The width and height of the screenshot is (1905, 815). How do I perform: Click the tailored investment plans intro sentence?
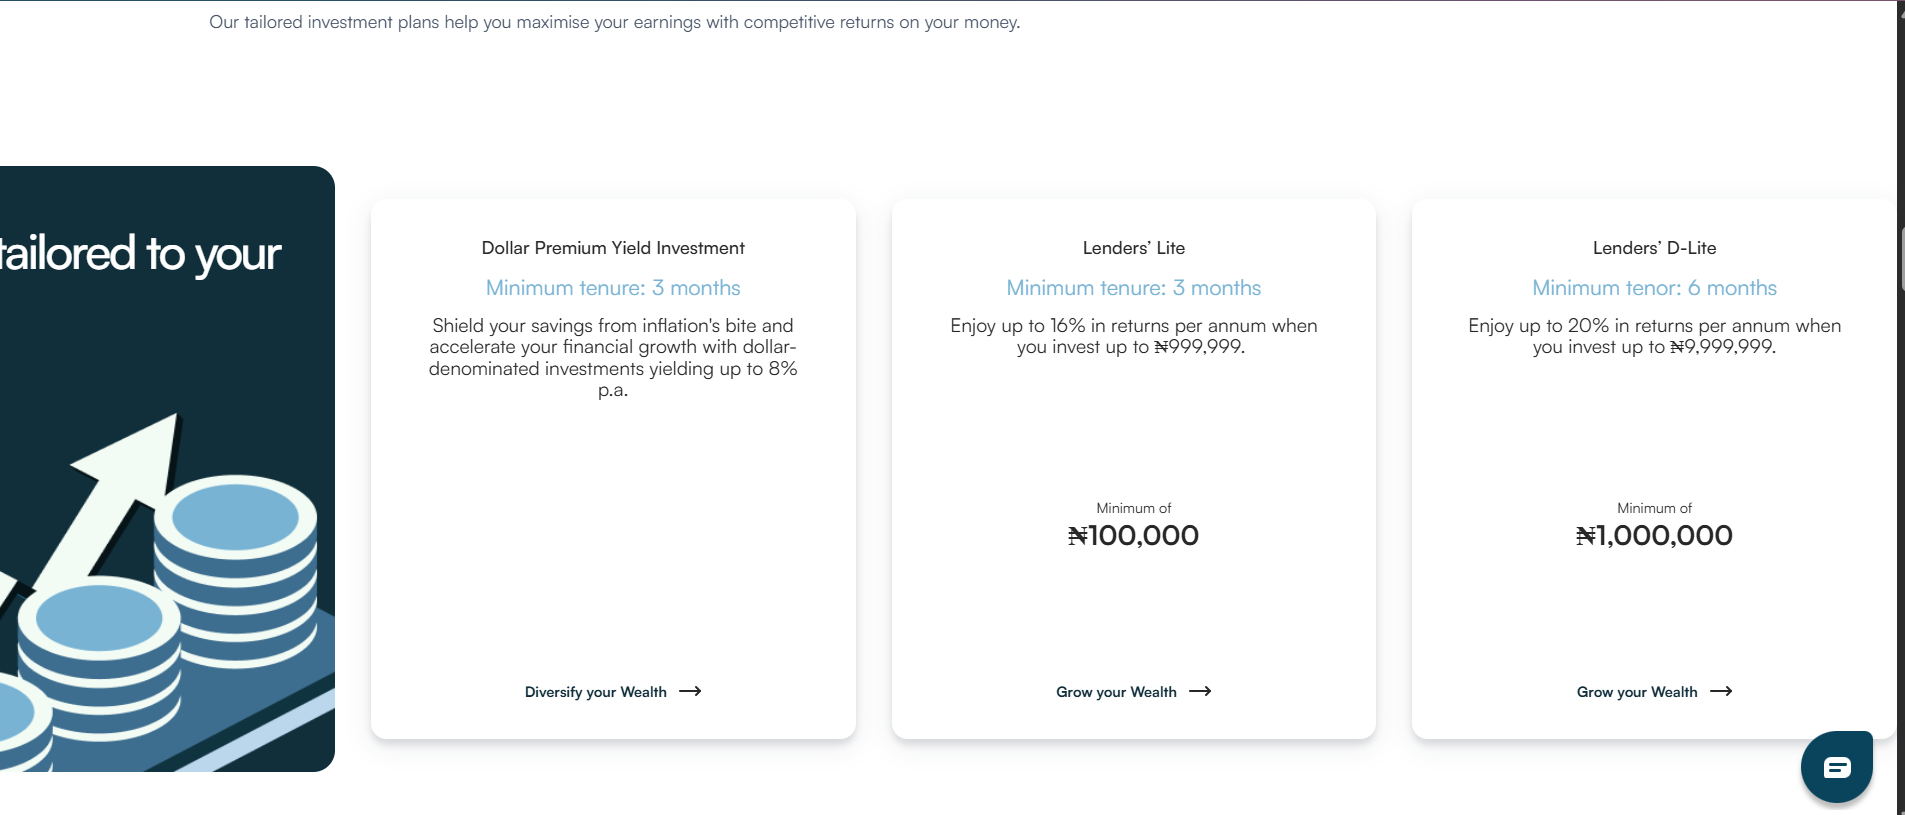pyautogui.click(x=614, y=22)
